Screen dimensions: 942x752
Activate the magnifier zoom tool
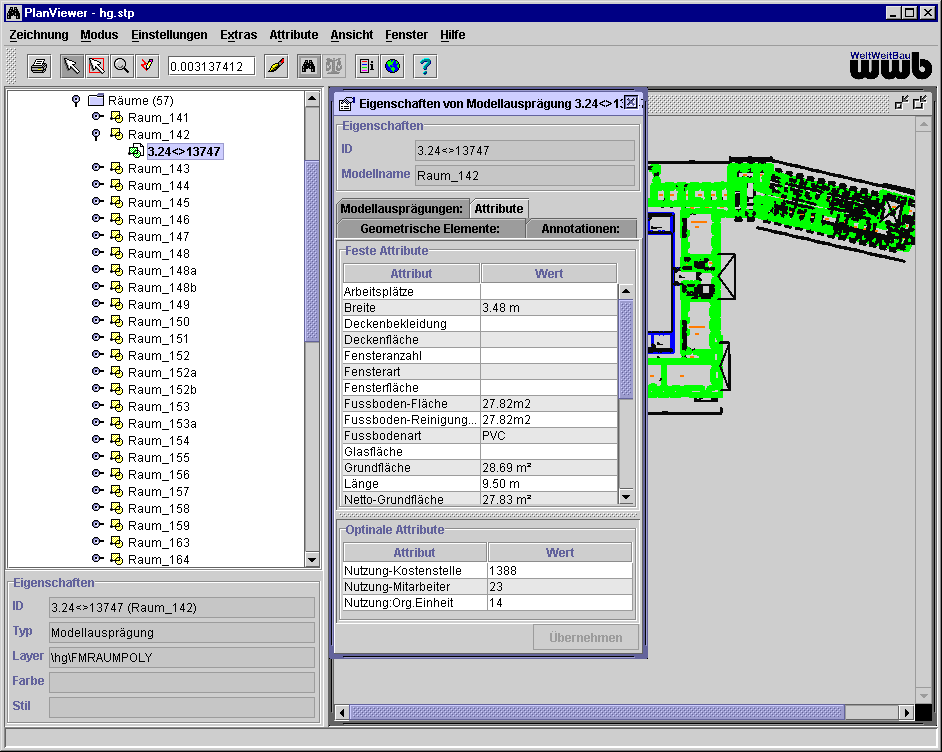121,66
